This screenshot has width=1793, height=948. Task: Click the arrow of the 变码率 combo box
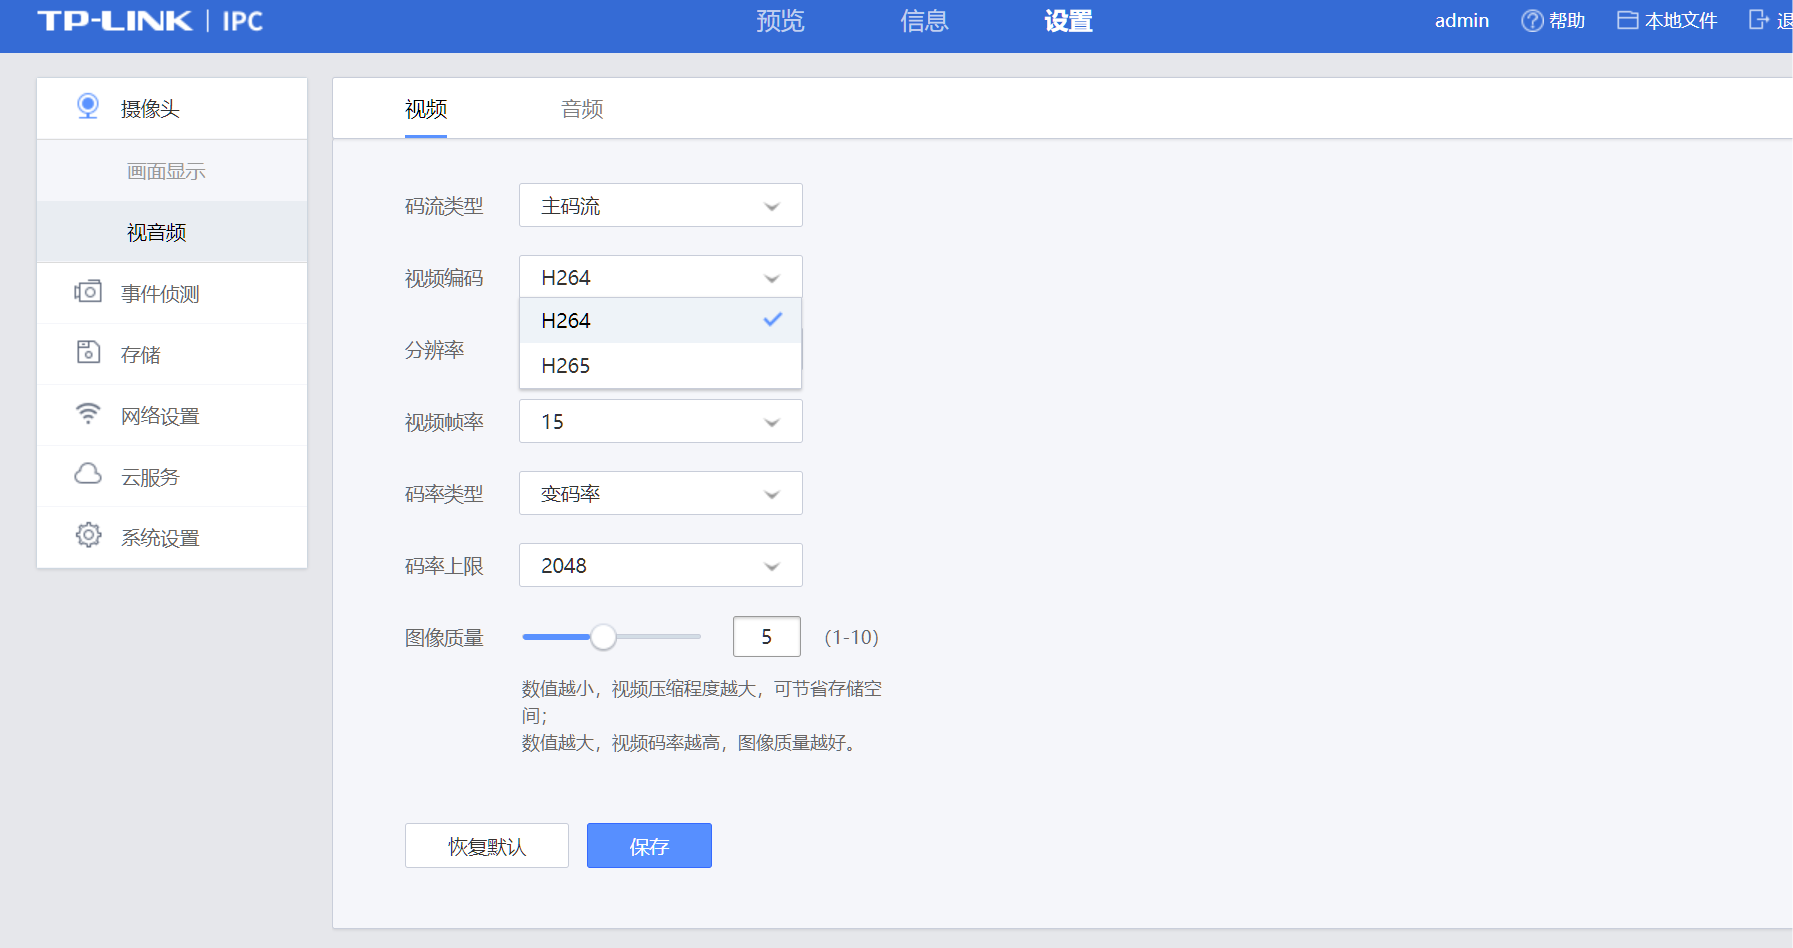[x=772, y=495]
